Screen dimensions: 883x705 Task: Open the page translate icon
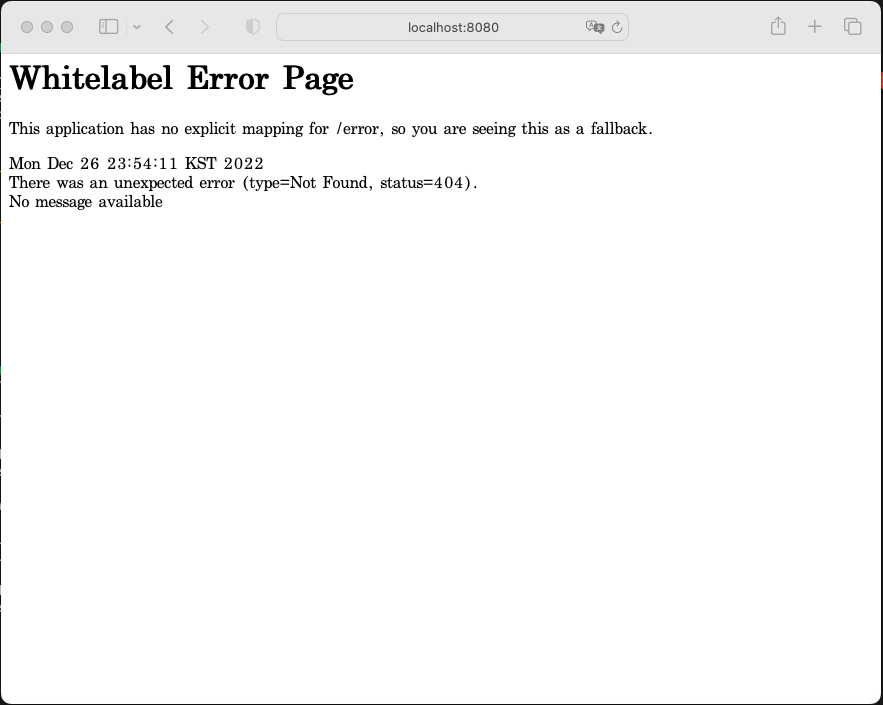pos(595,27)
